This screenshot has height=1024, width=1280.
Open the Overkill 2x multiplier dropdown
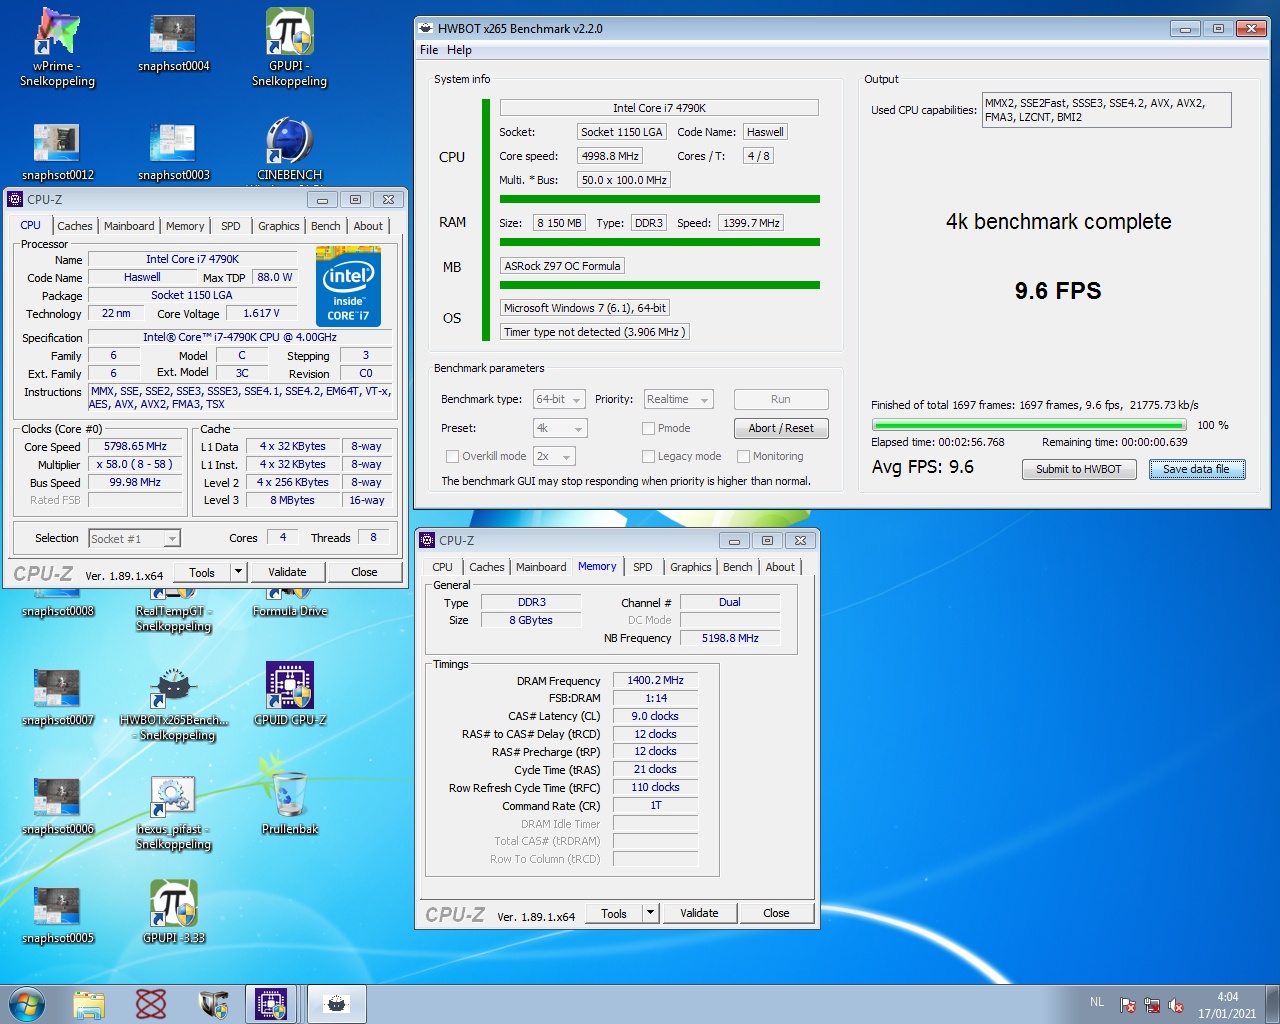point(554,456)
